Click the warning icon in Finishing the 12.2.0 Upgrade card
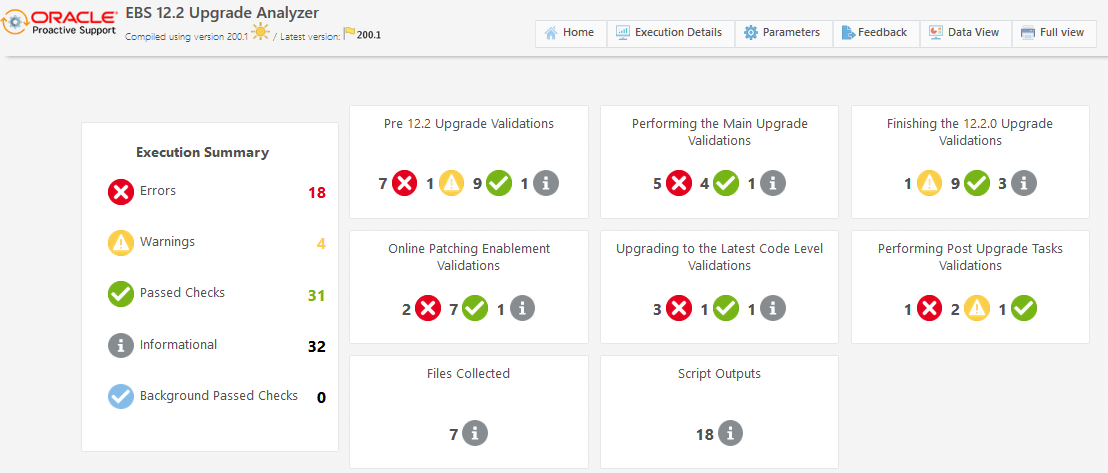 pos(929,183)
